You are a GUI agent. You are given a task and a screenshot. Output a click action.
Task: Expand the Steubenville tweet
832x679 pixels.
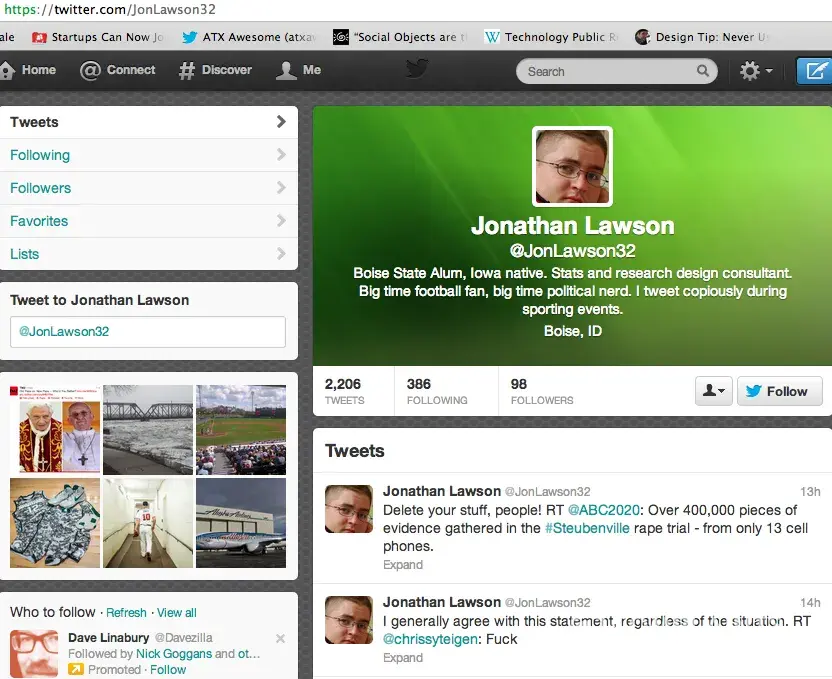(x=403, y=564)
